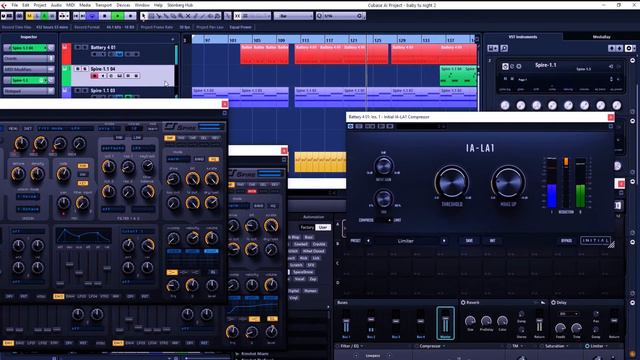Image resolution: width=640 pixels, height=360 pixels.
Task: Open the File menu
Action: pyautogui.click(x=15, y=5)
